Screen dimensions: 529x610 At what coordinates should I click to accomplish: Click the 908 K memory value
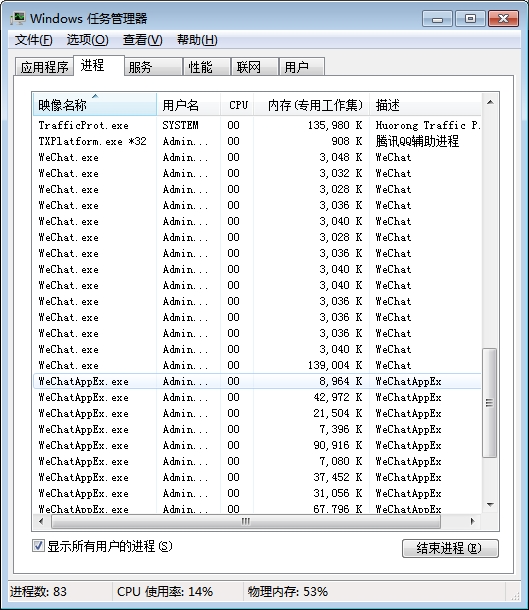click(347, 141)
